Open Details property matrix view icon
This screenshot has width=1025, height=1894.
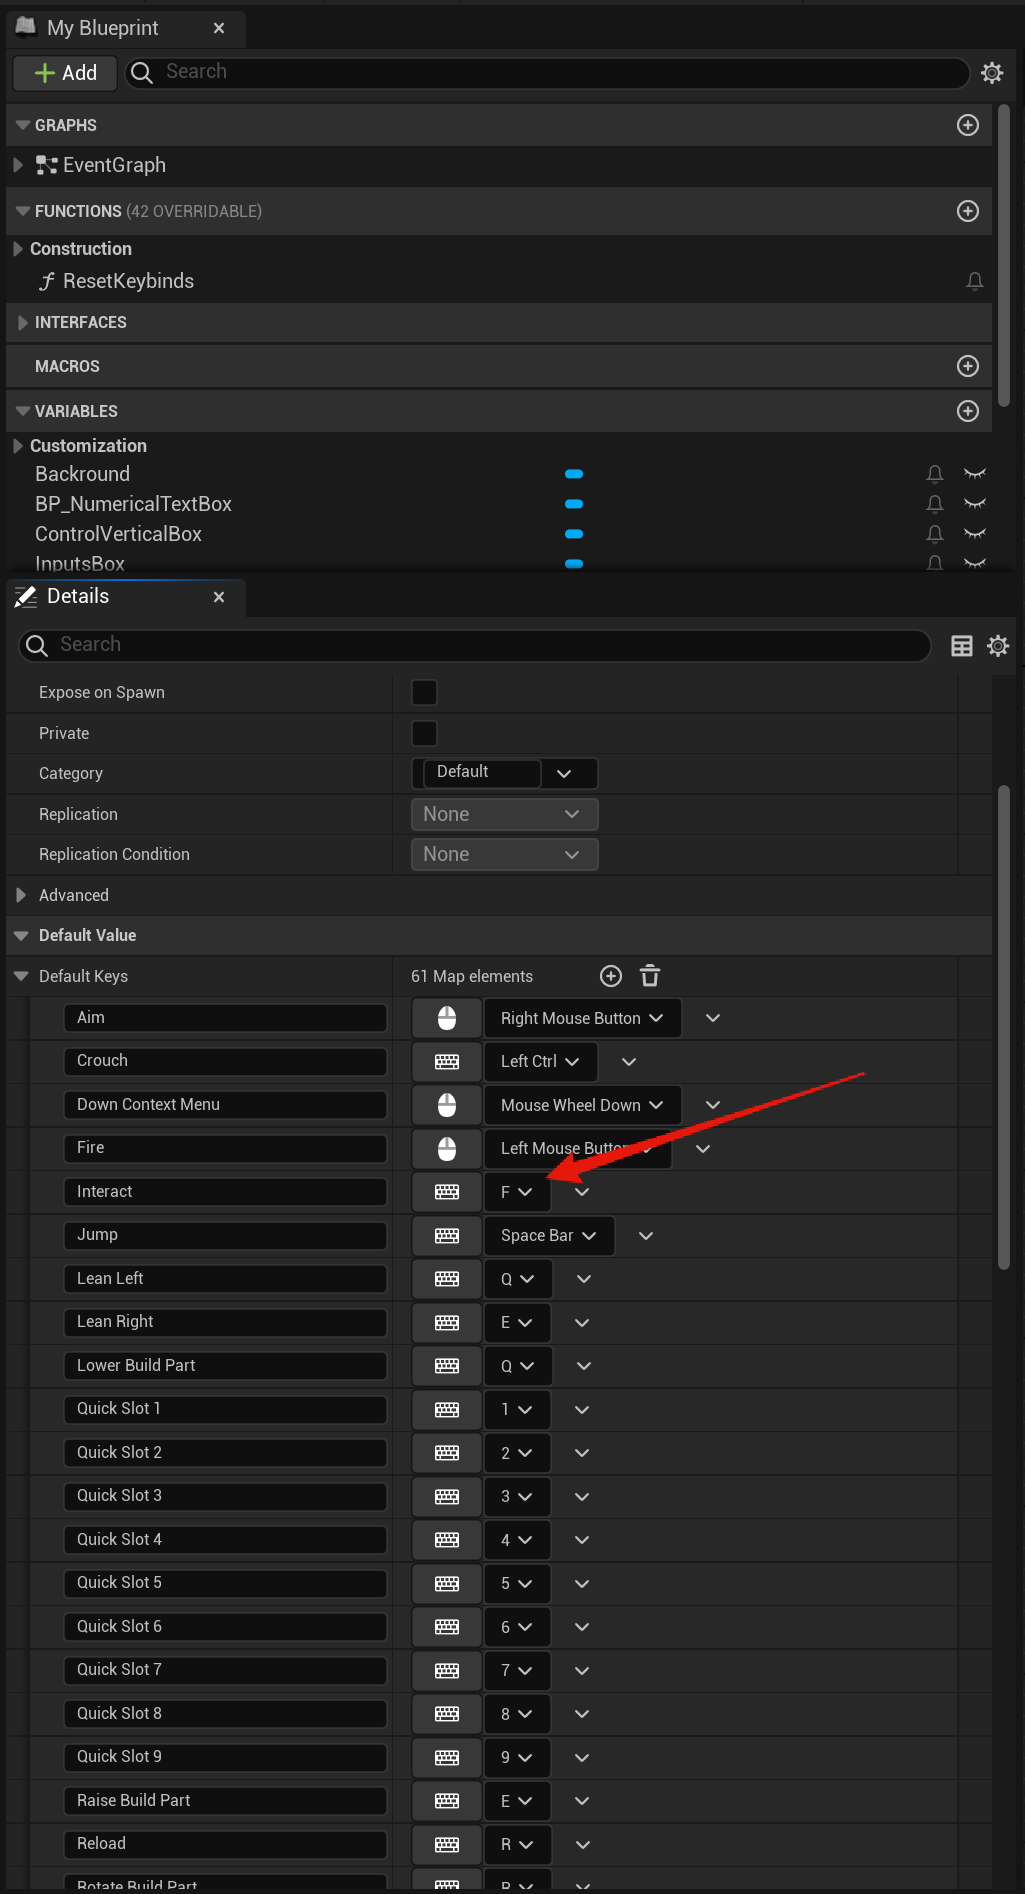961,646
